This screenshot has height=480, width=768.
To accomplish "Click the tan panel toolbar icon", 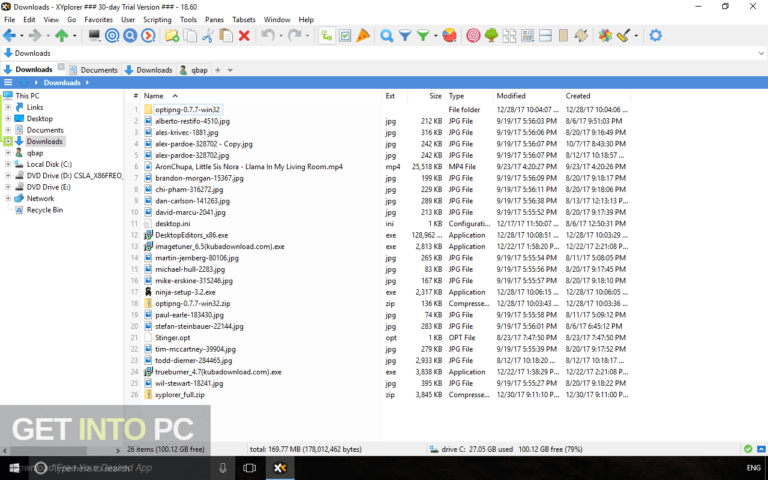I will click(x=563, y=35).
